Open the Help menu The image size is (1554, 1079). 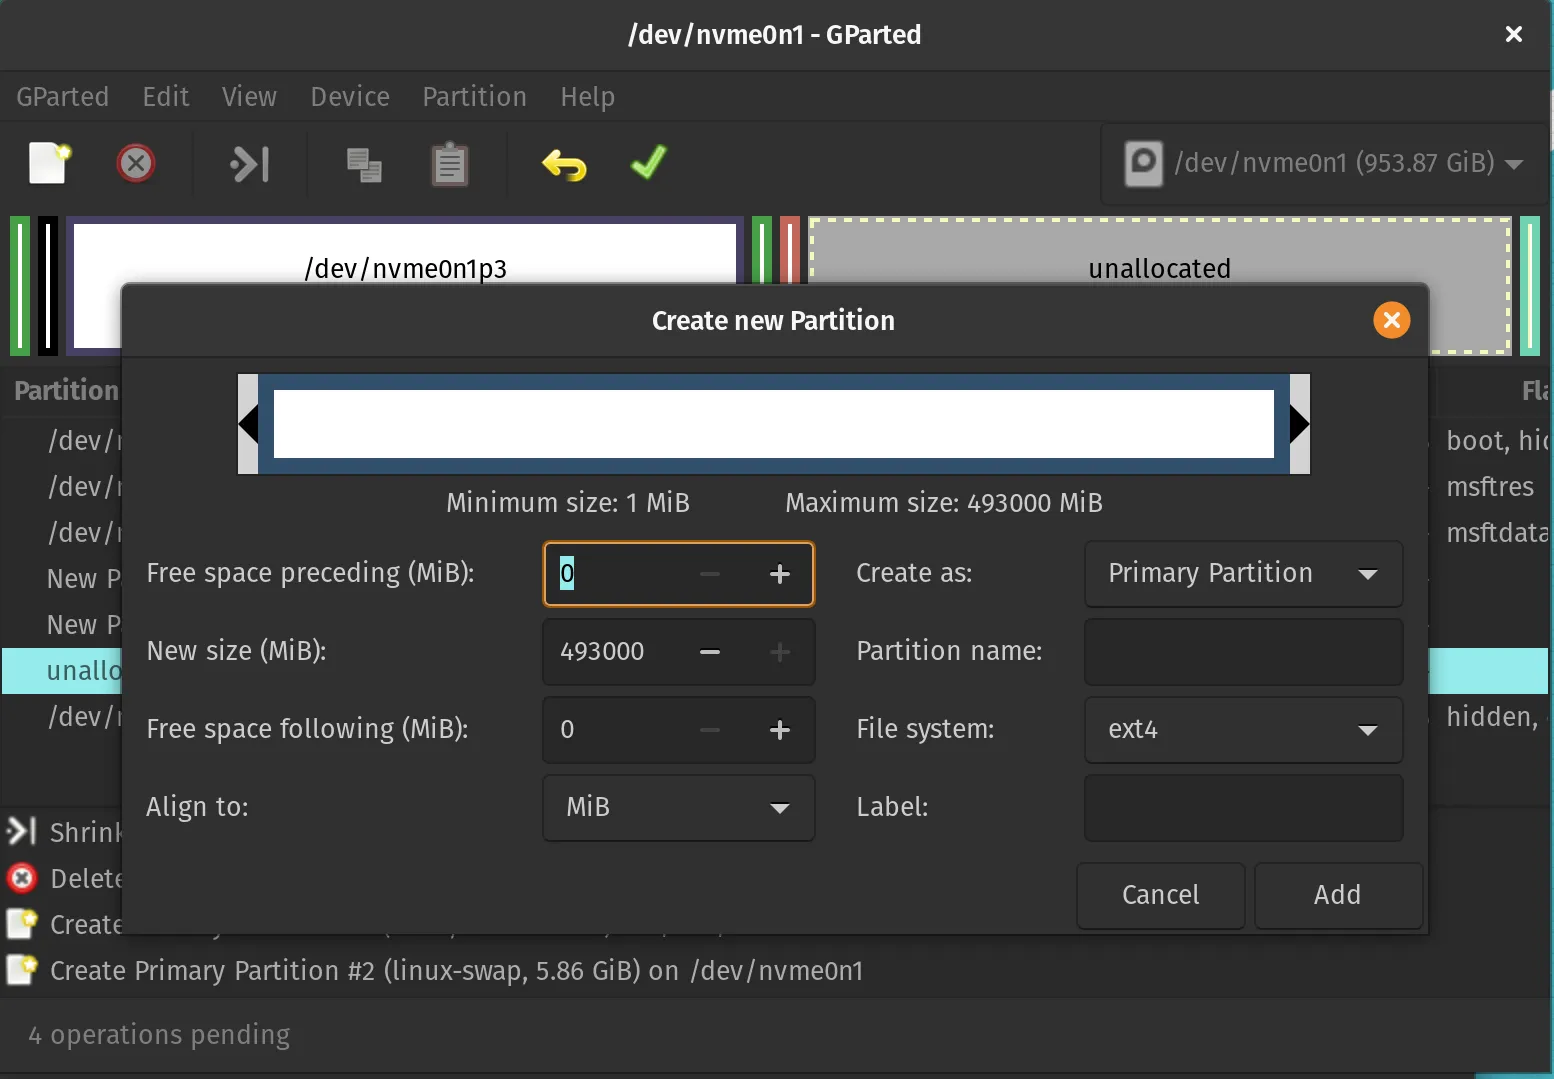click(587, 97)
